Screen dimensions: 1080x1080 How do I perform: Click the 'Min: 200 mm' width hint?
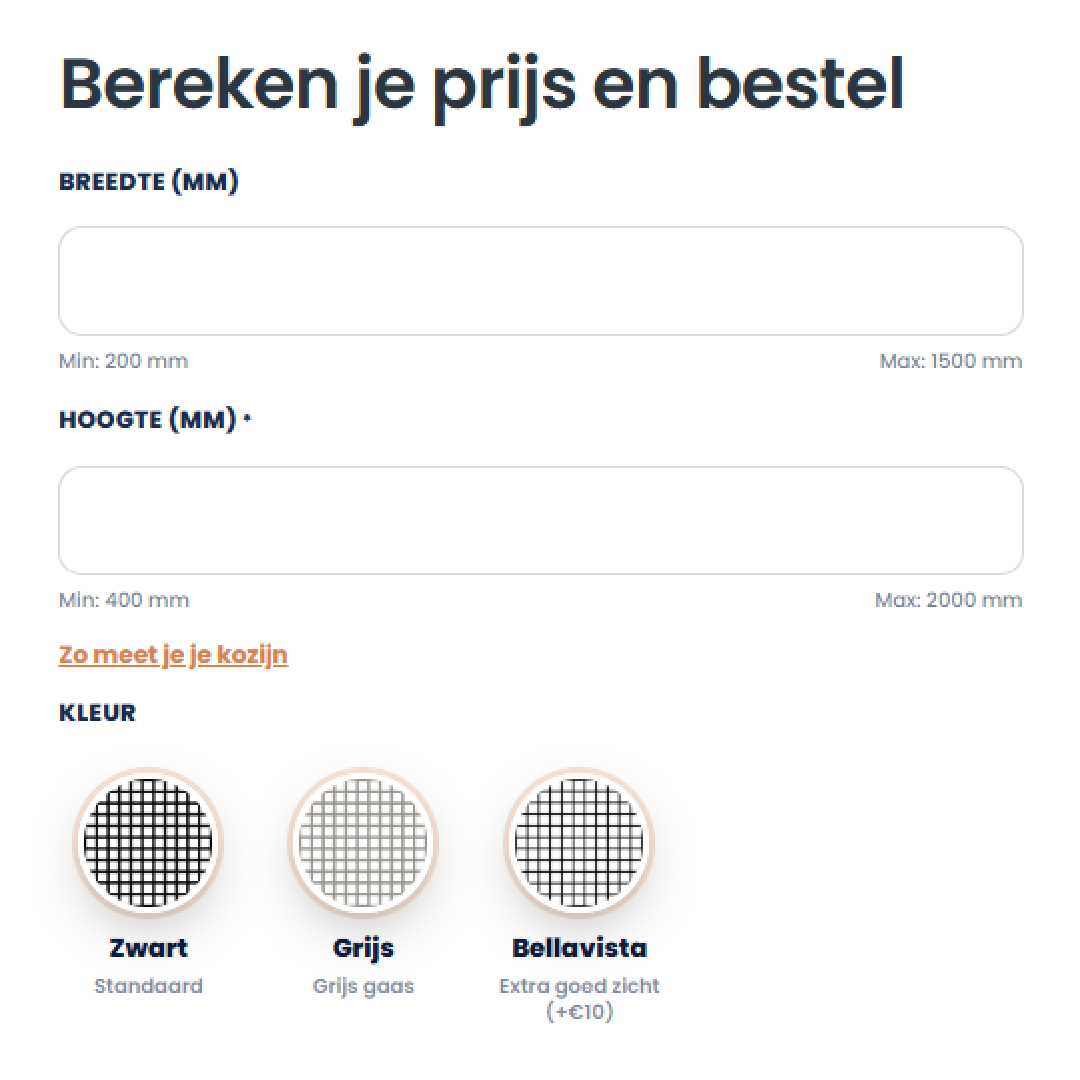tap(123, 361)
